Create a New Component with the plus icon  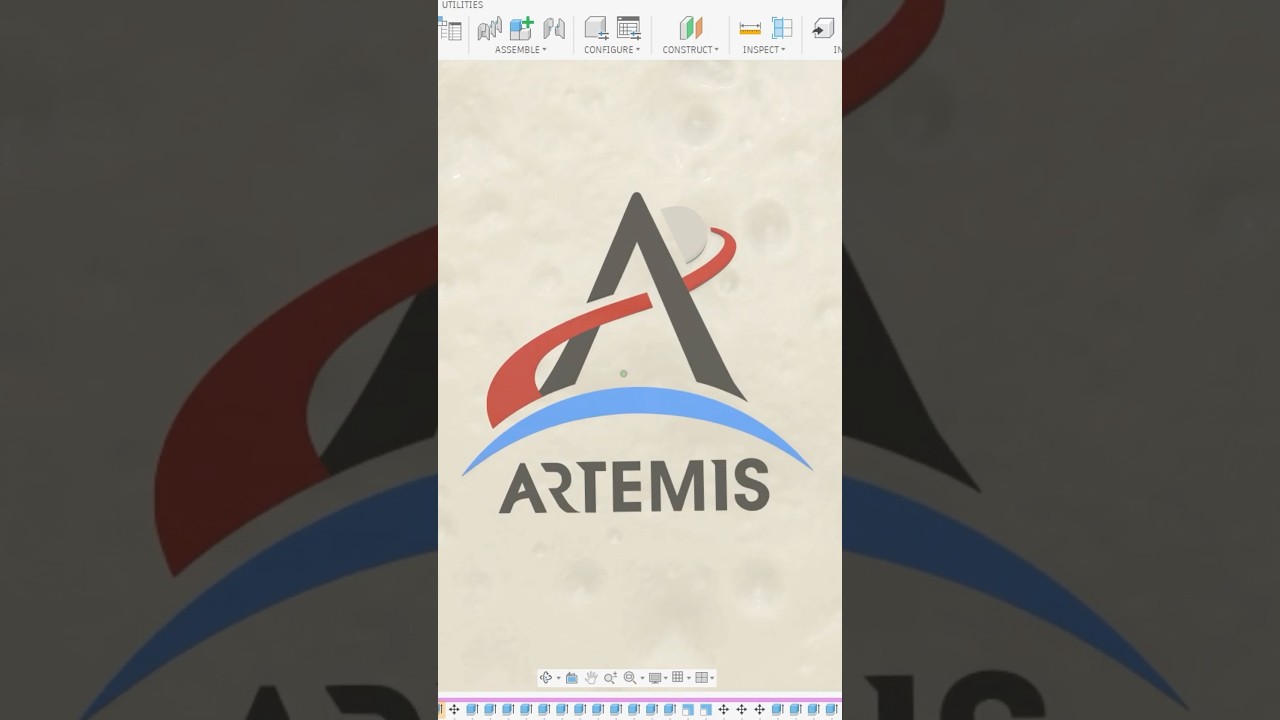(x=521, y=29)
